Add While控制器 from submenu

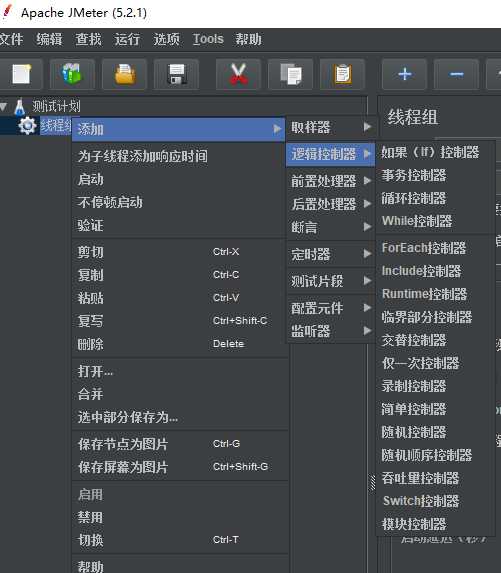435,221
